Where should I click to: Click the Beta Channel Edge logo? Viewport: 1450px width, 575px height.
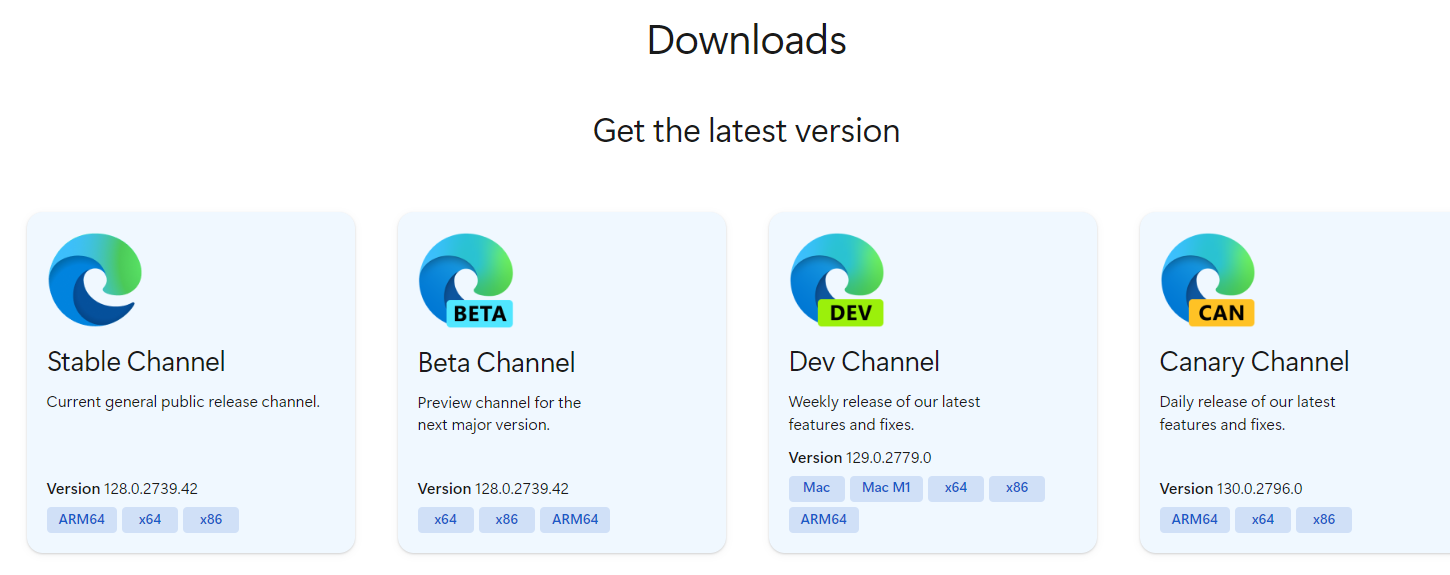coord(466,280)
